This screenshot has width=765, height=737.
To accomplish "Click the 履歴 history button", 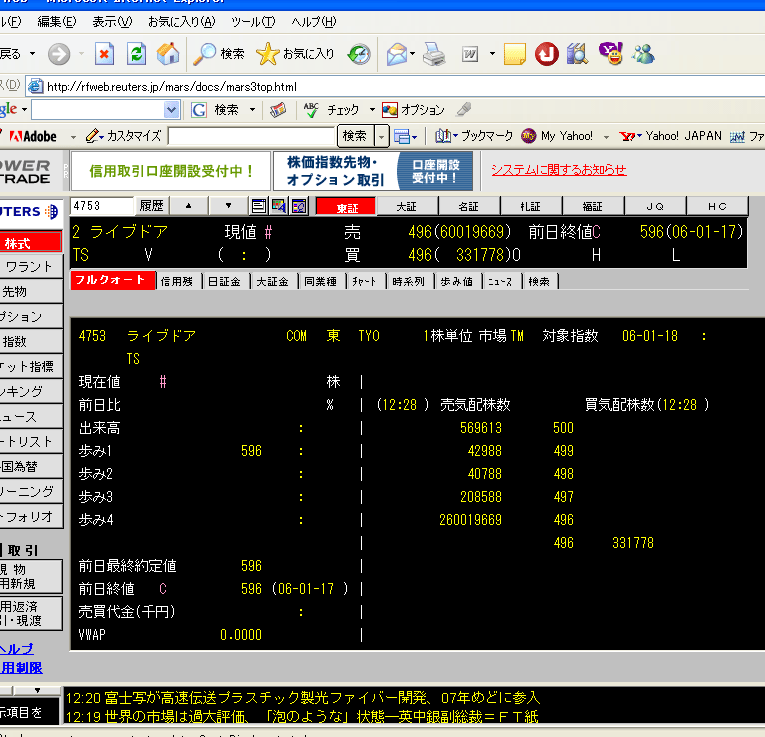I will pyautogui.click(x=151, y=206).
